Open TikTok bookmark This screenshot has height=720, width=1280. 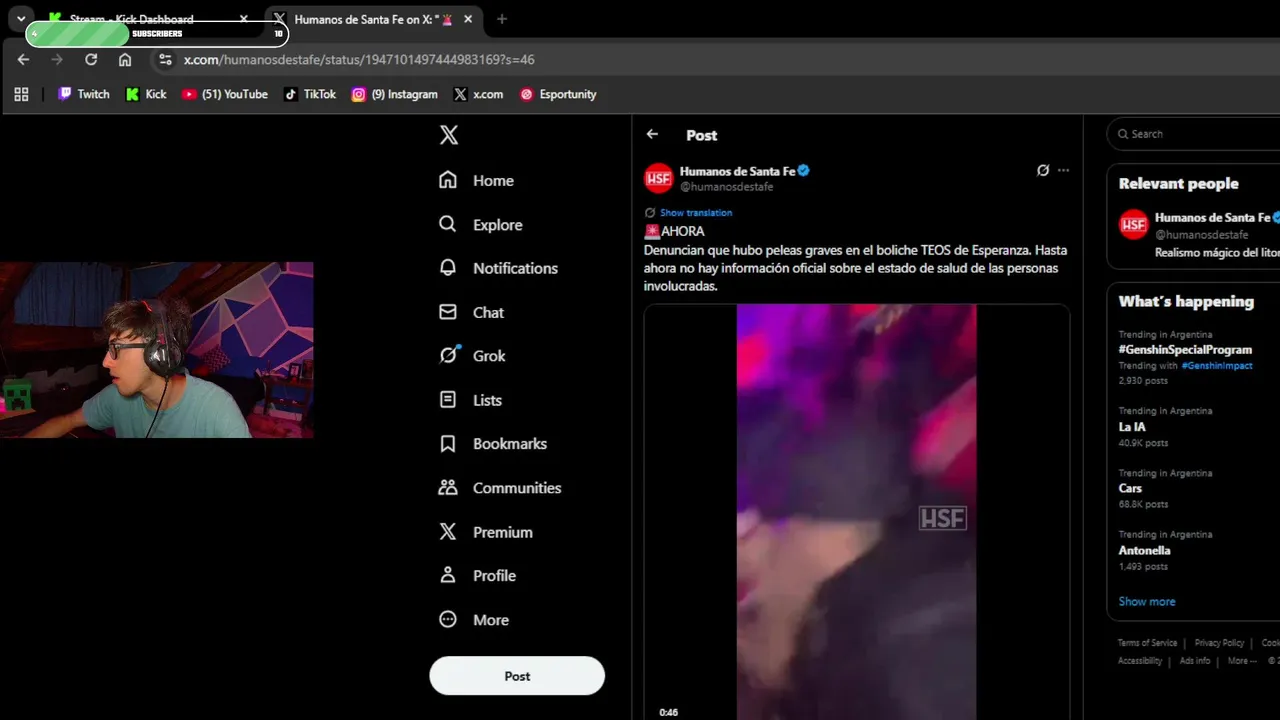pos(310,94)
